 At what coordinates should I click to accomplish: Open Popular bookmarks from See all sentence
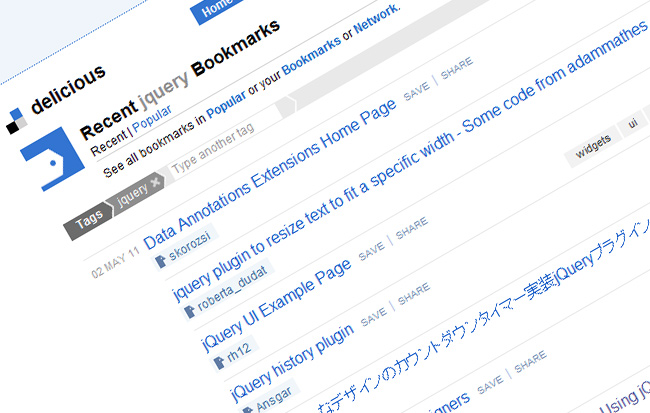pyautogui.click(x=226, y=104)
